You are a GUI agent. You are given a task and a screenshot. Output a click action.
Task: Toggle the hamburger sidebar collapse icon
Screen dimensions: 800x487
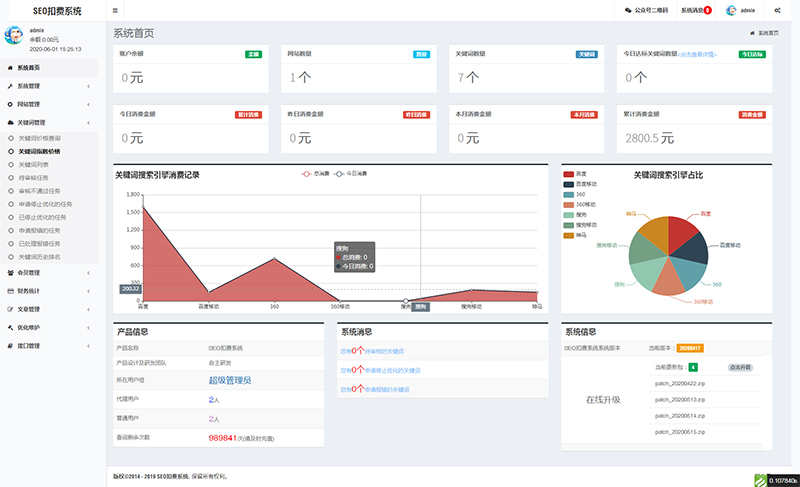coord(115,10)
